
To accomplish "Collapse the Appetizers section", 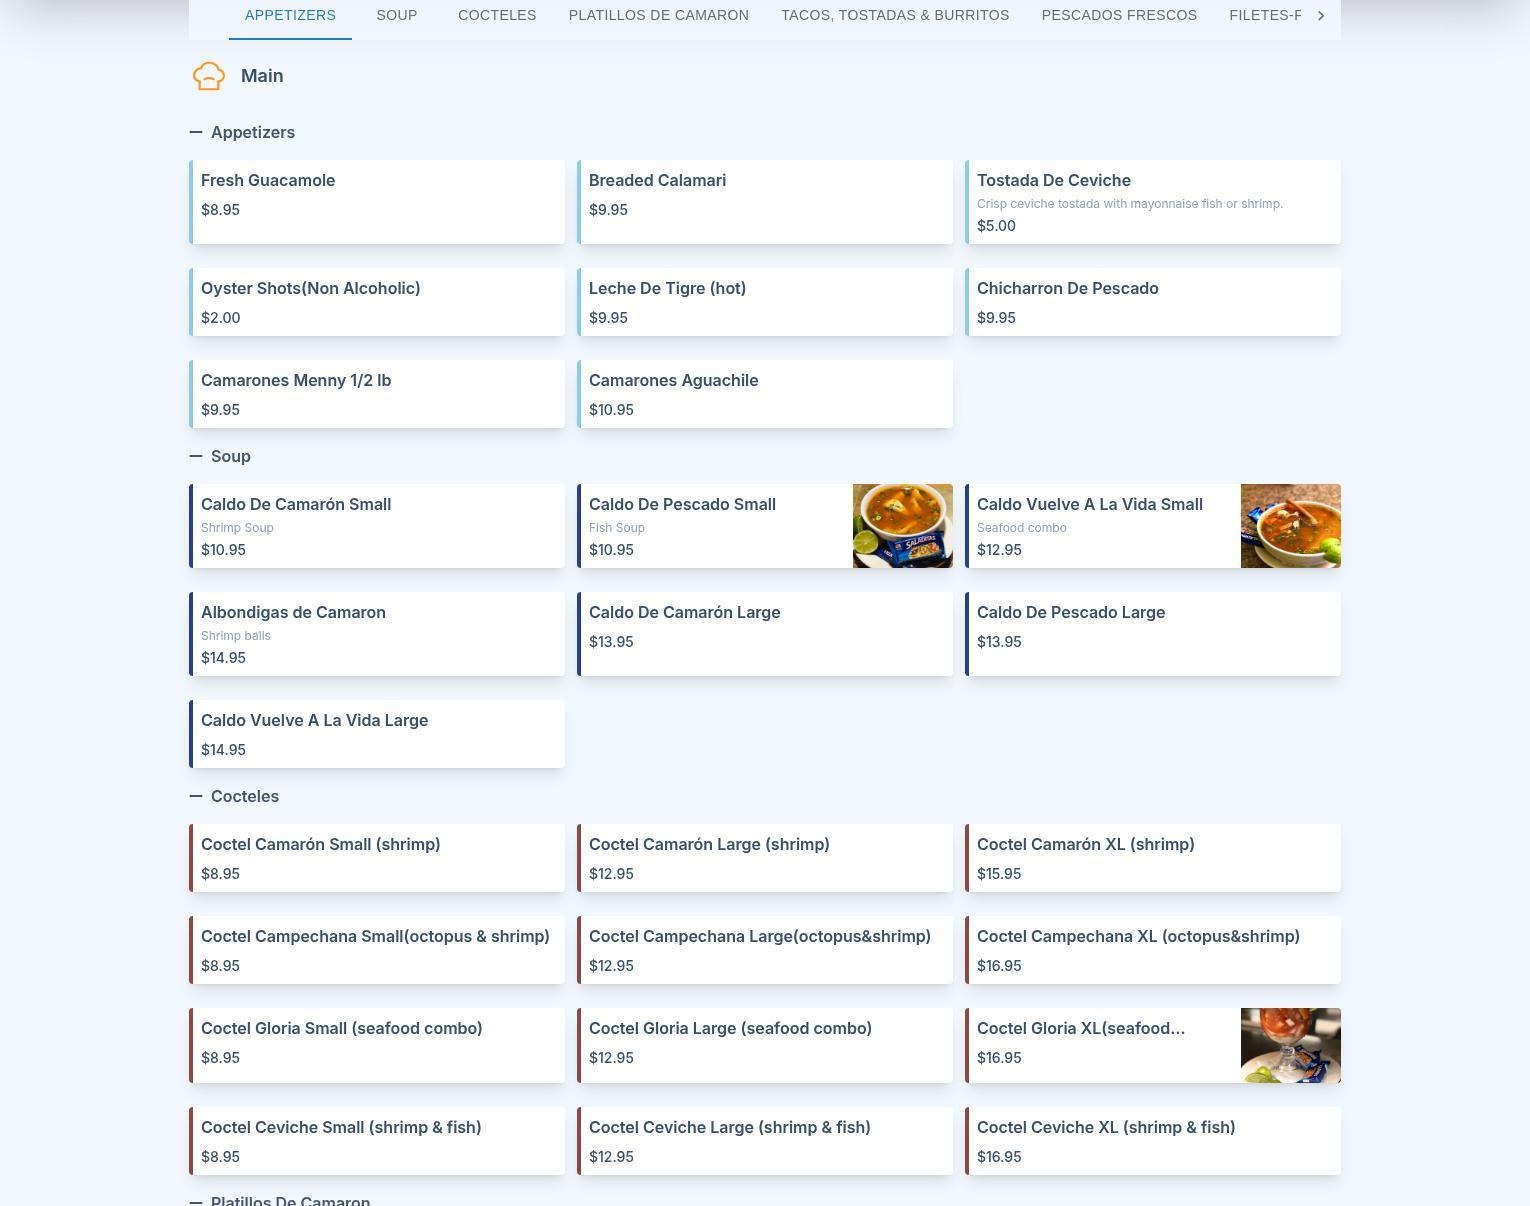I will tap(196, 132).
